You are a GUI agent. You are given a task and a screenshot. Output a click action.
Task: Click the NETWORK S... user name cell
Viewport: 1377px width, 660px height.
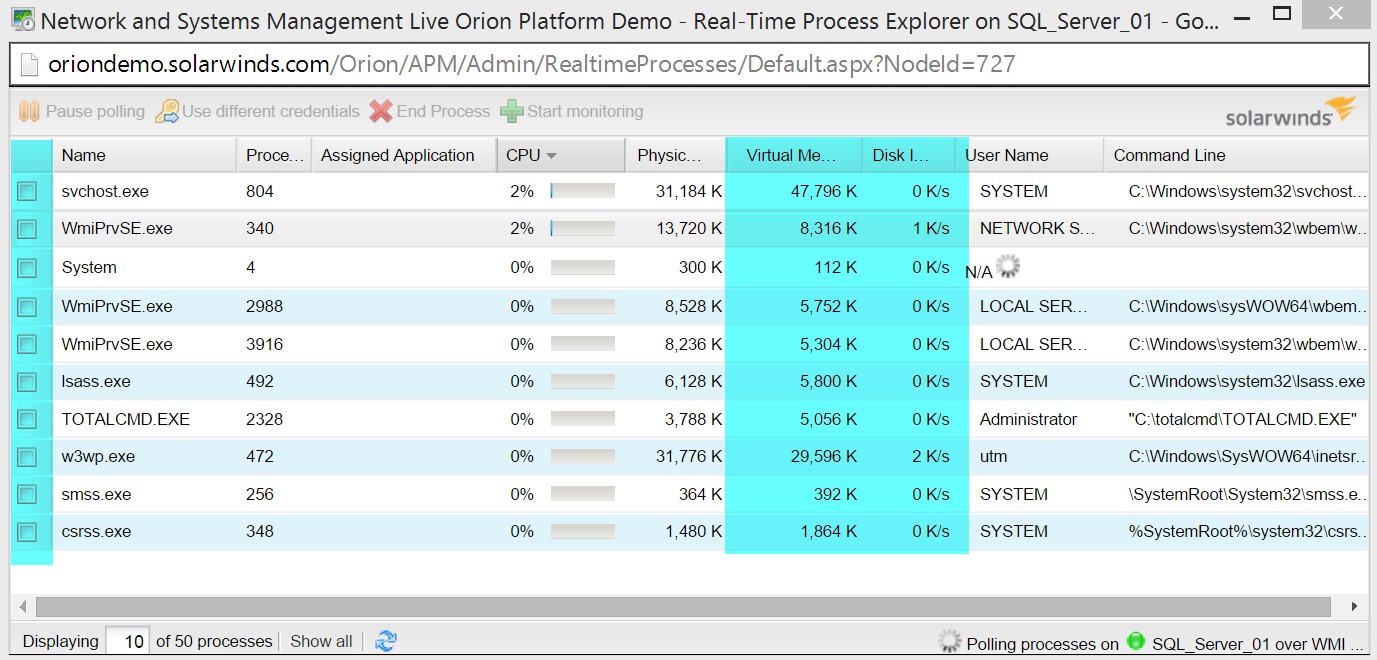coord(1037,228)
